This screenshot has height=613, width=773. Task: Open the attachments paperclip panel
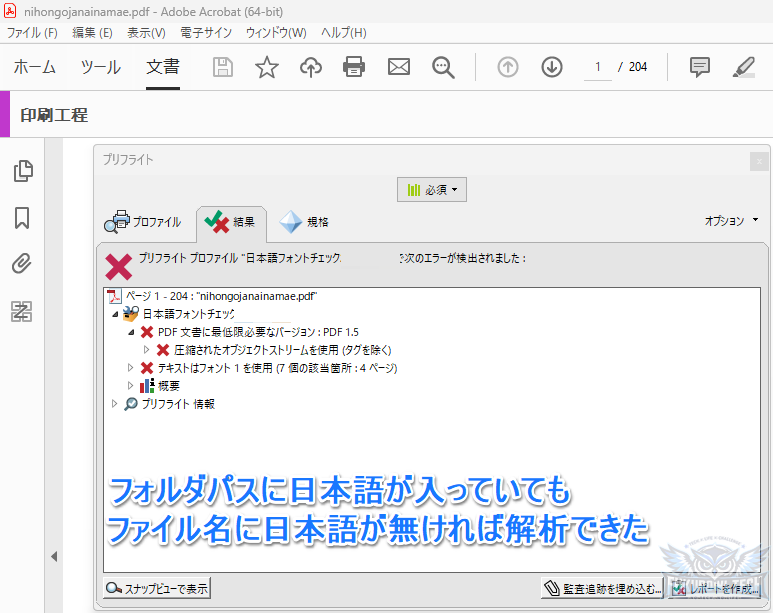pos(22,264)
